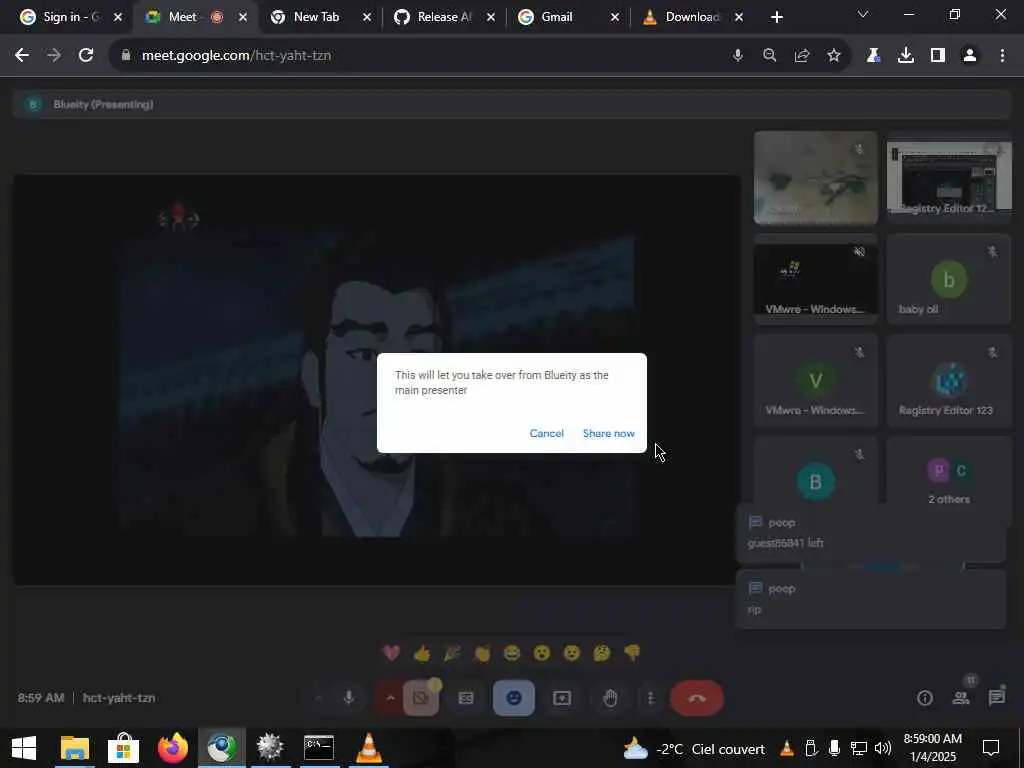Screen dimensions: 1024x768
Task: Open more options three-dot menu in Meet
Action: (650, 698)
